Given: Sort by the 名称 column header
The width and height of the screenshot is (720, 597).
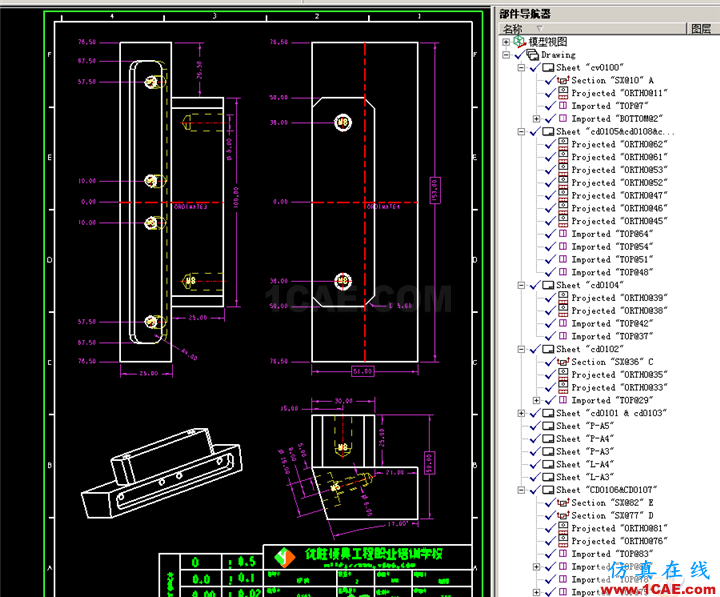Looking at the screenshot, I should [x=592, y=29].
